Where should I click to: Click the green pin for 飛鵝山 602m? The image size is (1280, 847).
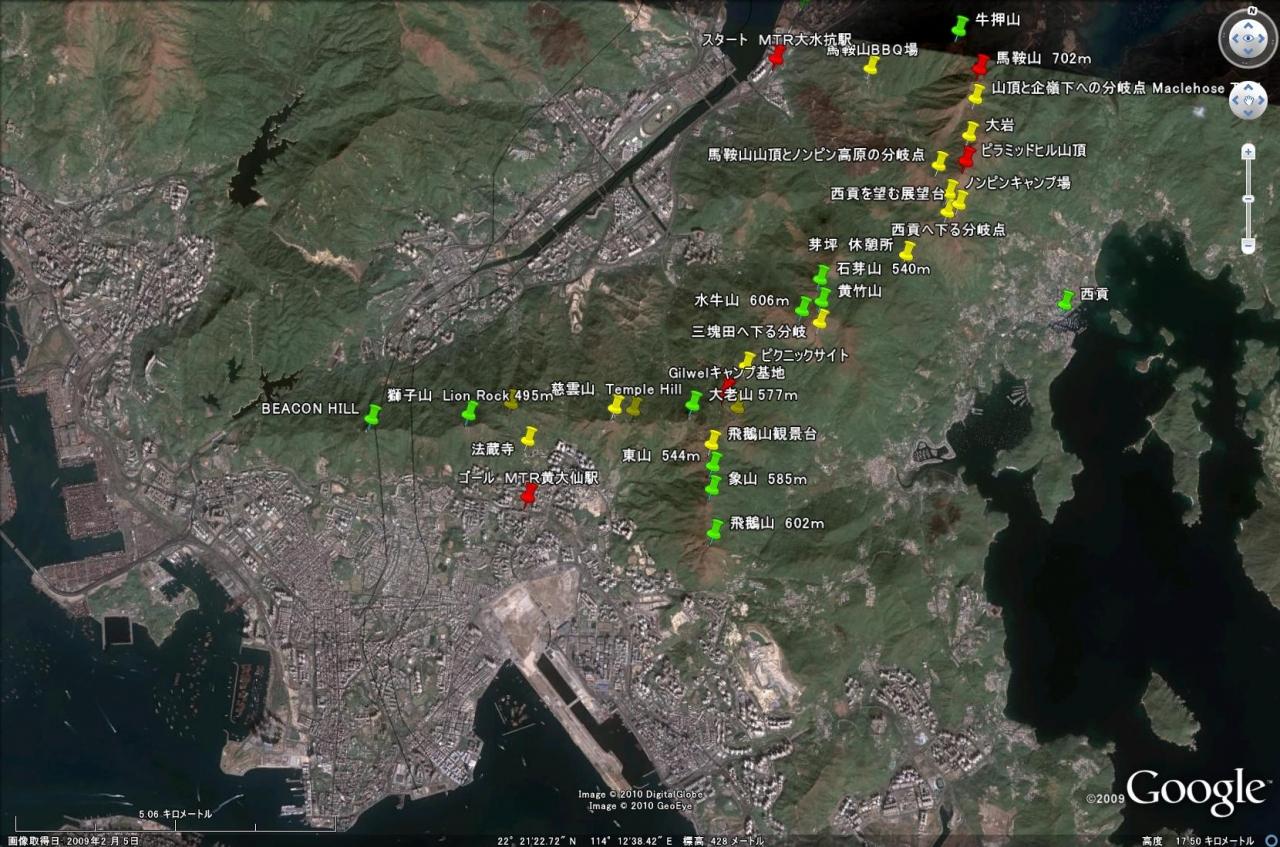[x=714, y=530]
